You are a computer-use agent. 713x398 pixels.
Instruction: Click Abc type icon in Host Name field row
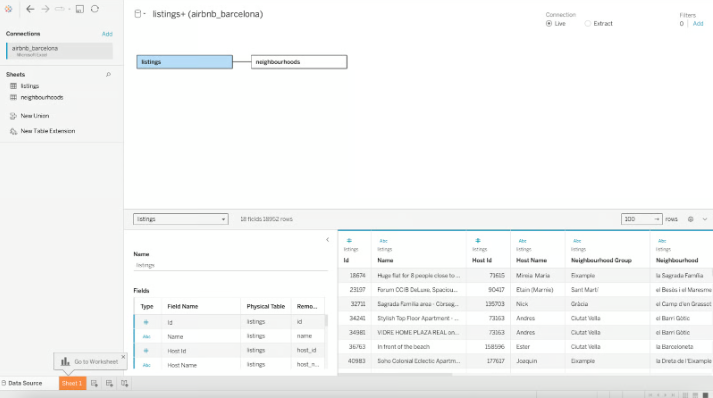[146, 365]
